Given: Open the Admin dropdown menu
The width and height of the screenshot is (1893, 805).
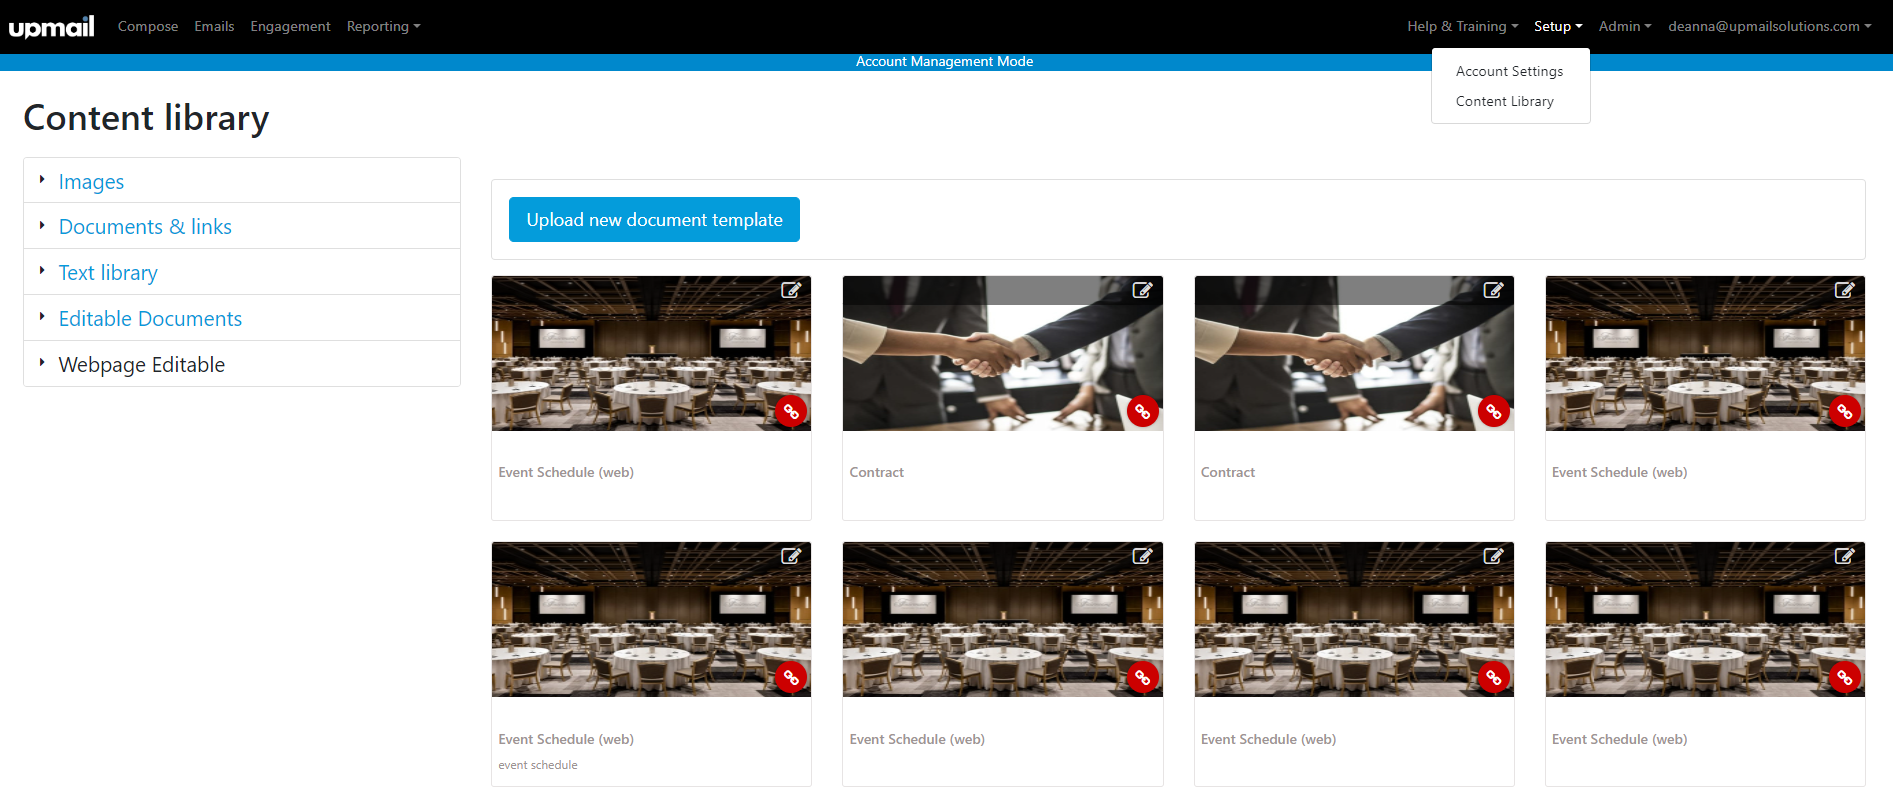Looking at the screenshot, I should click(1625, 26).
